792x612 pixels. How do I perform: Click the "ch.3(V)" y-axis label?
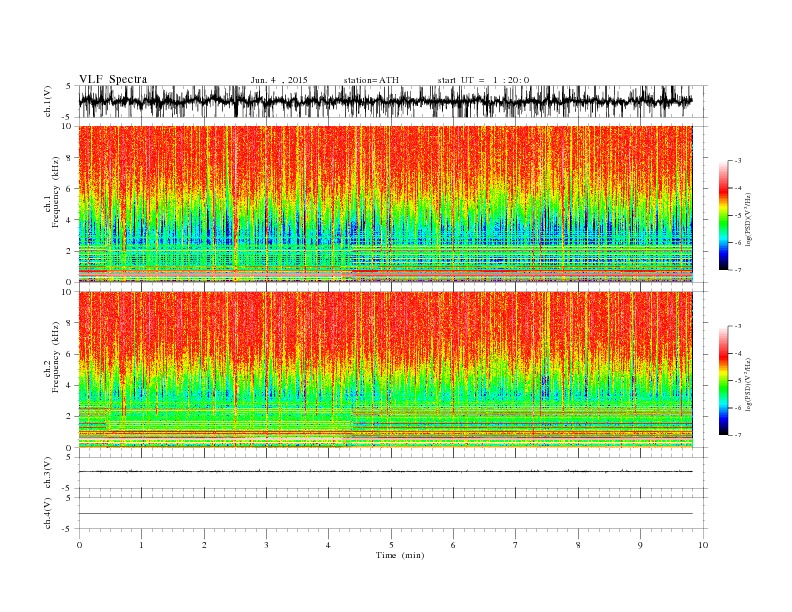coord(47,474)
